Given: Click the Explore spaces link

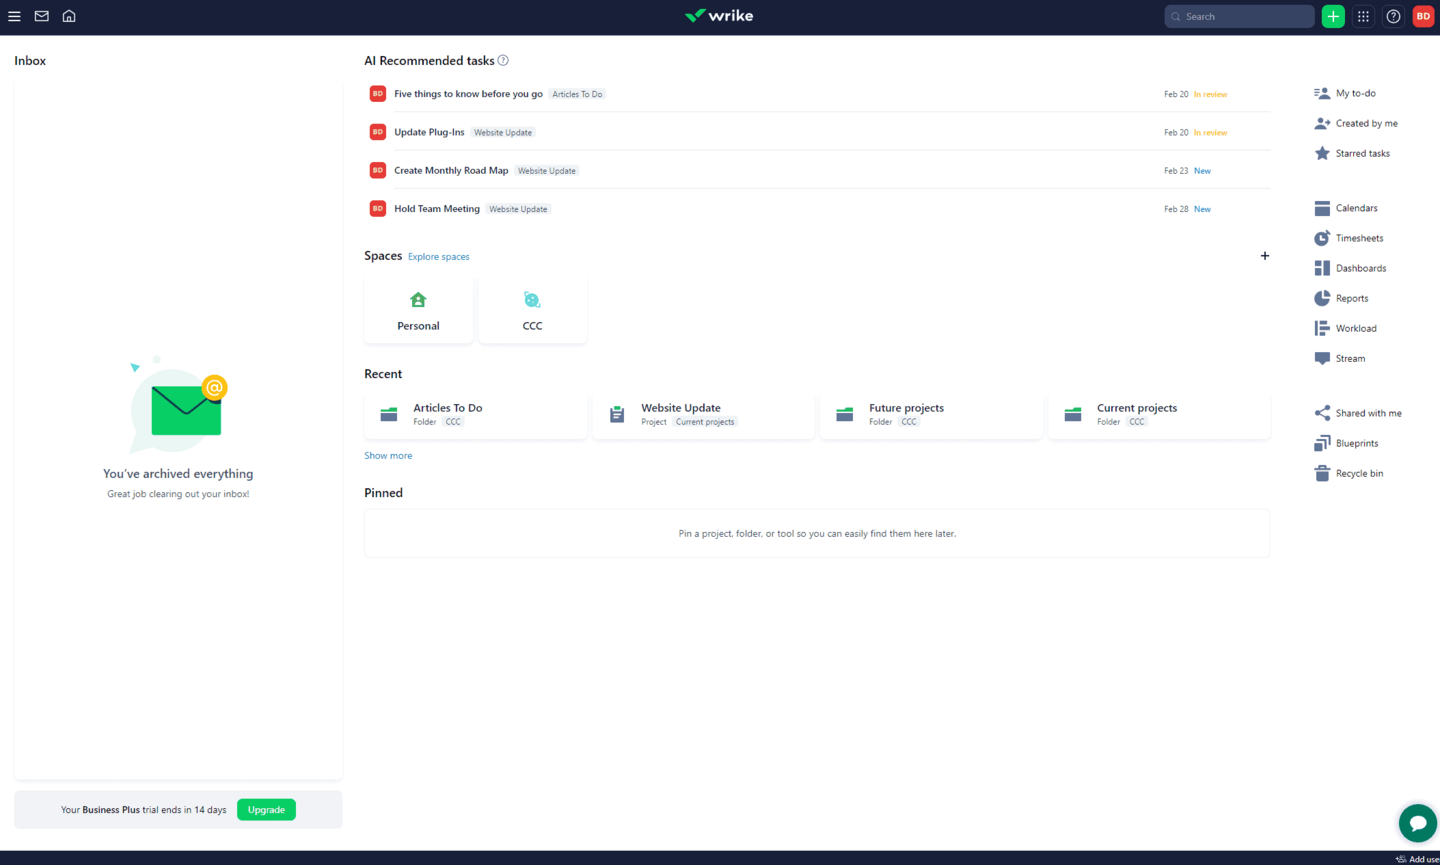Looking at the screenshot, I should pyautogui.click(x=438, y=257).
